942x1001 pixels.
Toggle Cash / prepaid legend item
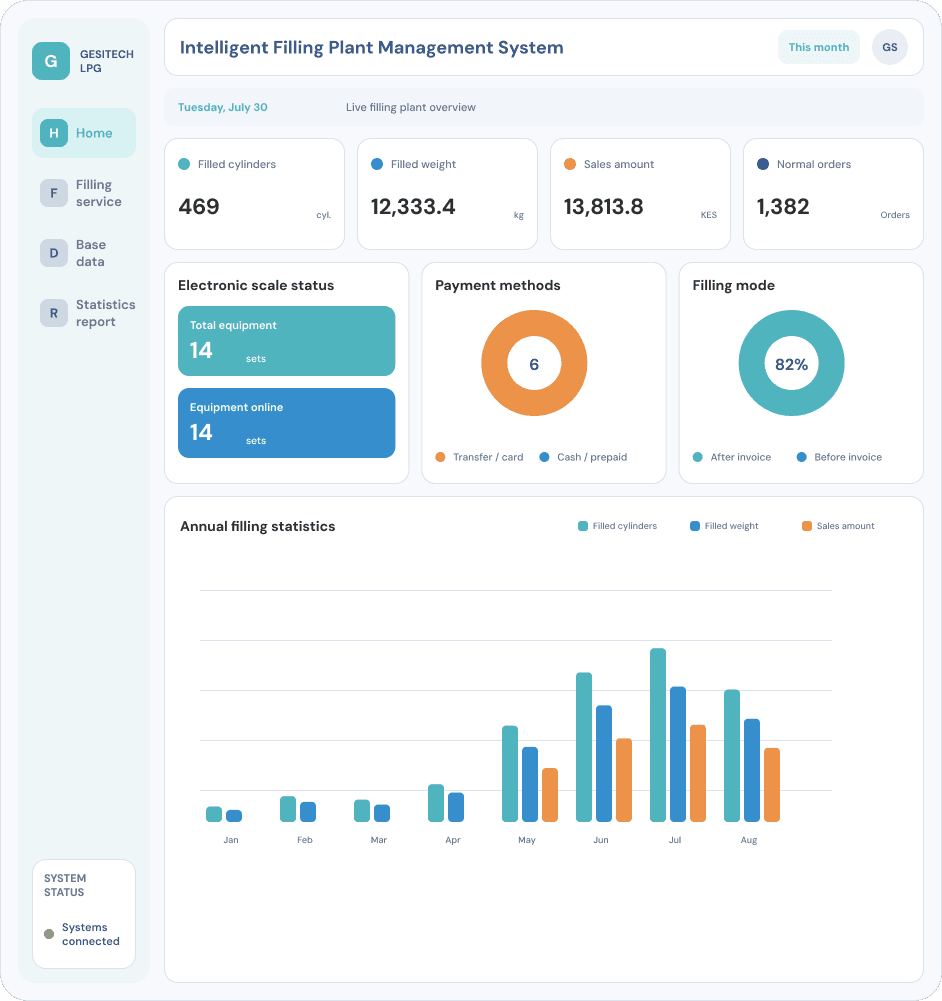[583, 457]
